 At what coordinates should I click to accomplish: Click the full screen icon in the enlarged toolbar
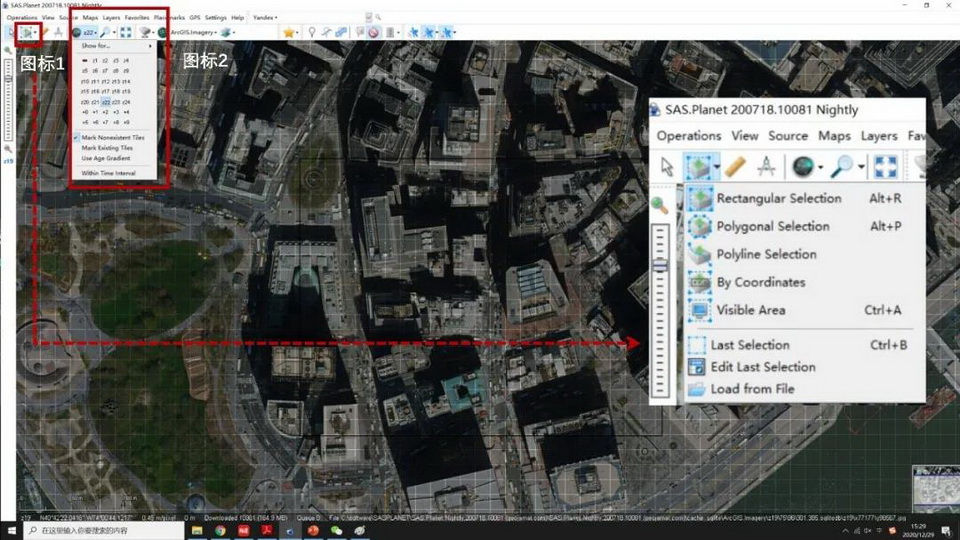click(x=885, y=166)
